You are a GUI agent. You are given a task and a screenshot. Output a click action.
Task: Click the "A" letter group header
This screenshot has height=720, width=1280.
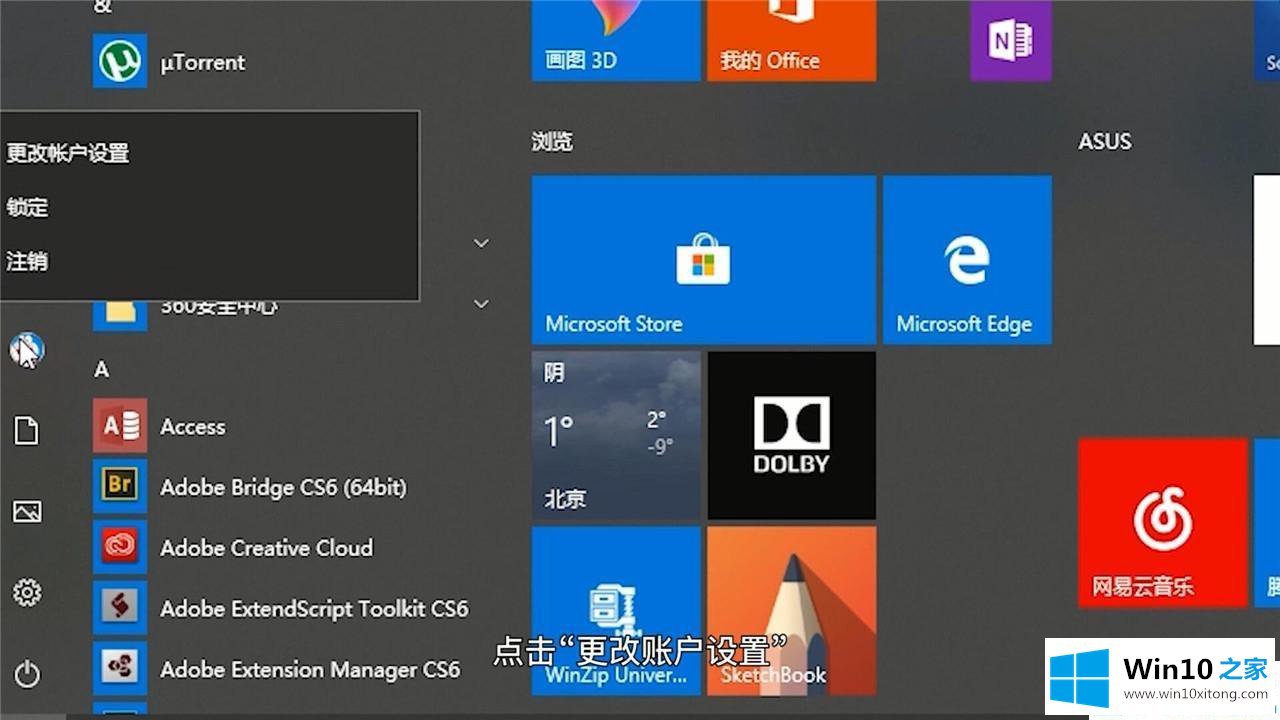click(101, 370)
